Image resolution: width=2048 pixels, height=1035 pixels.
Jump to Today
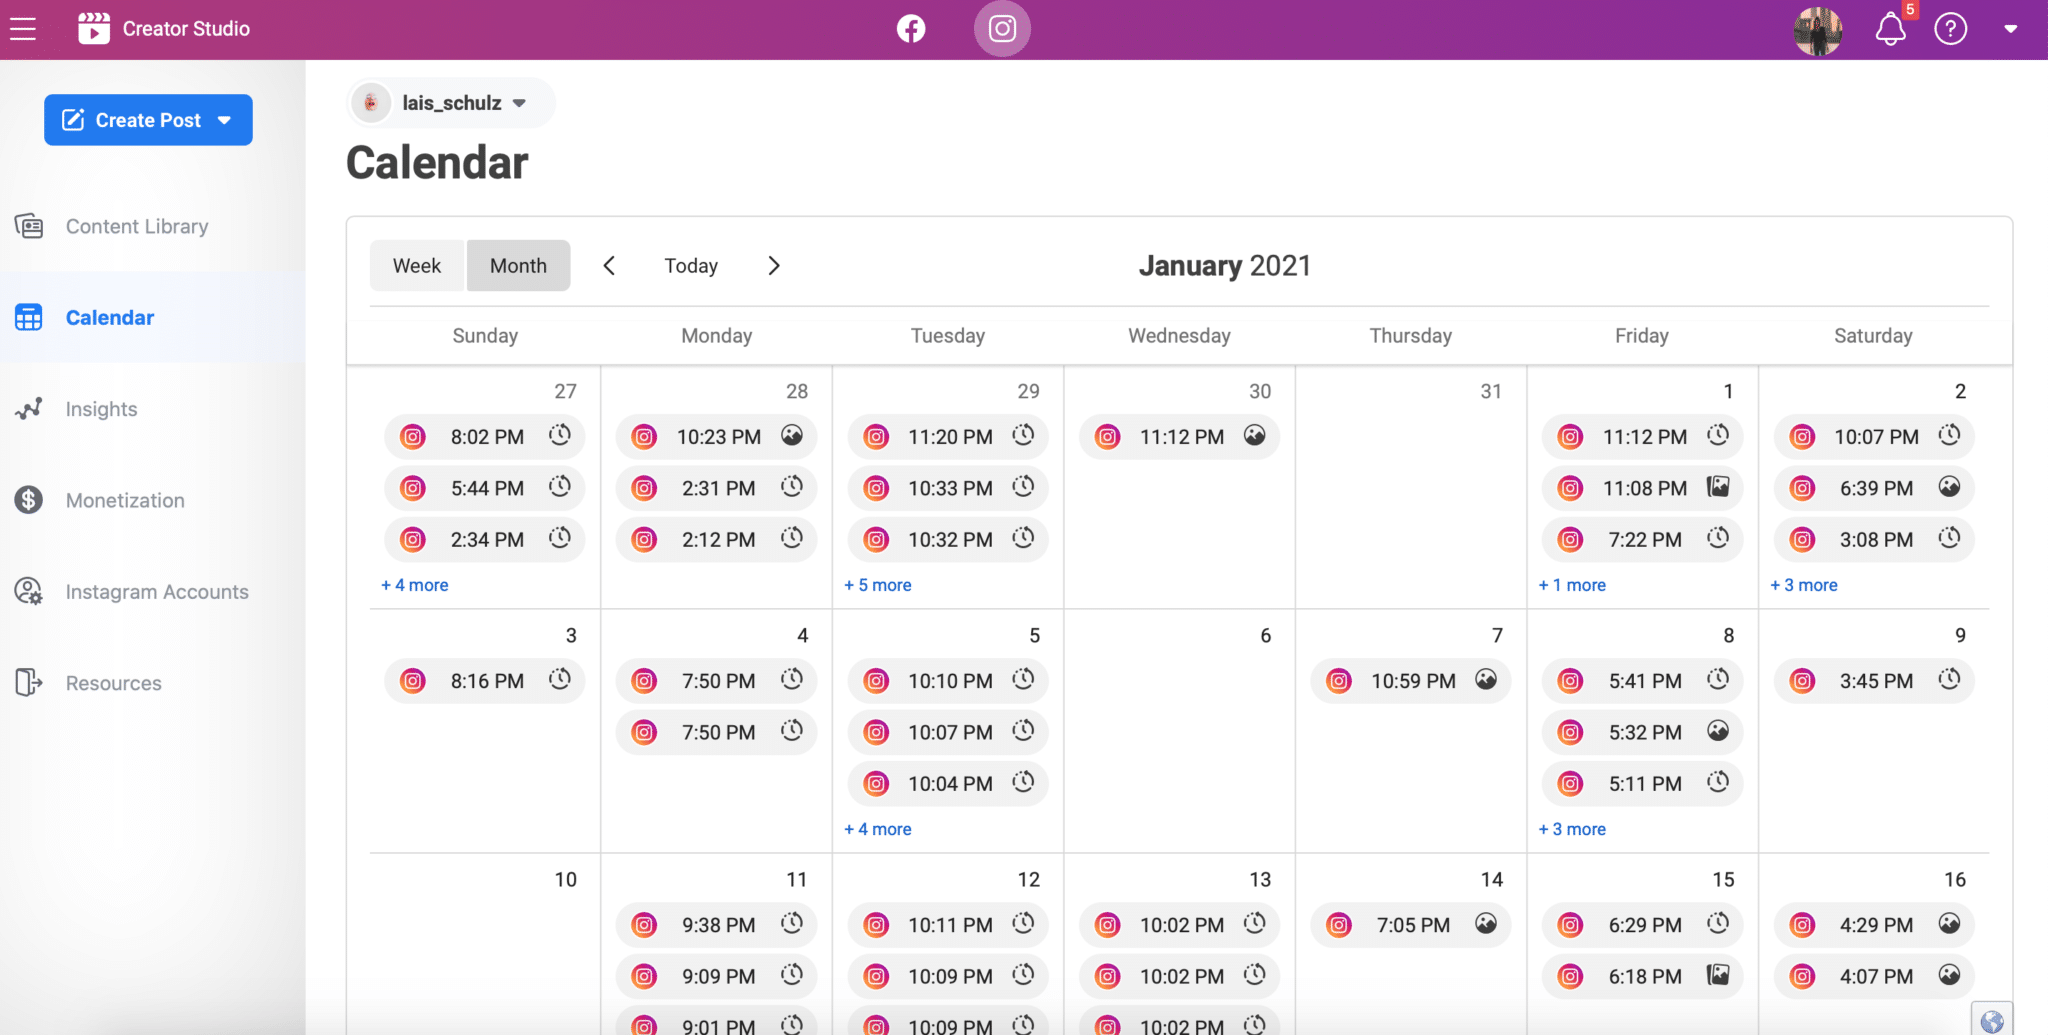(691, 265)
